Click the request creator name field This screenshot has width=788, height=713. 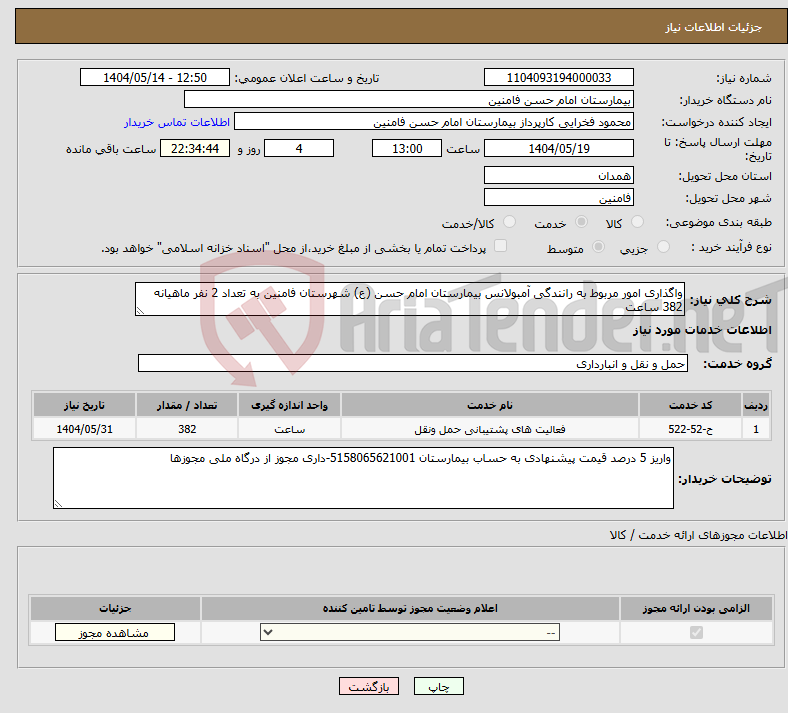point(434,122)
